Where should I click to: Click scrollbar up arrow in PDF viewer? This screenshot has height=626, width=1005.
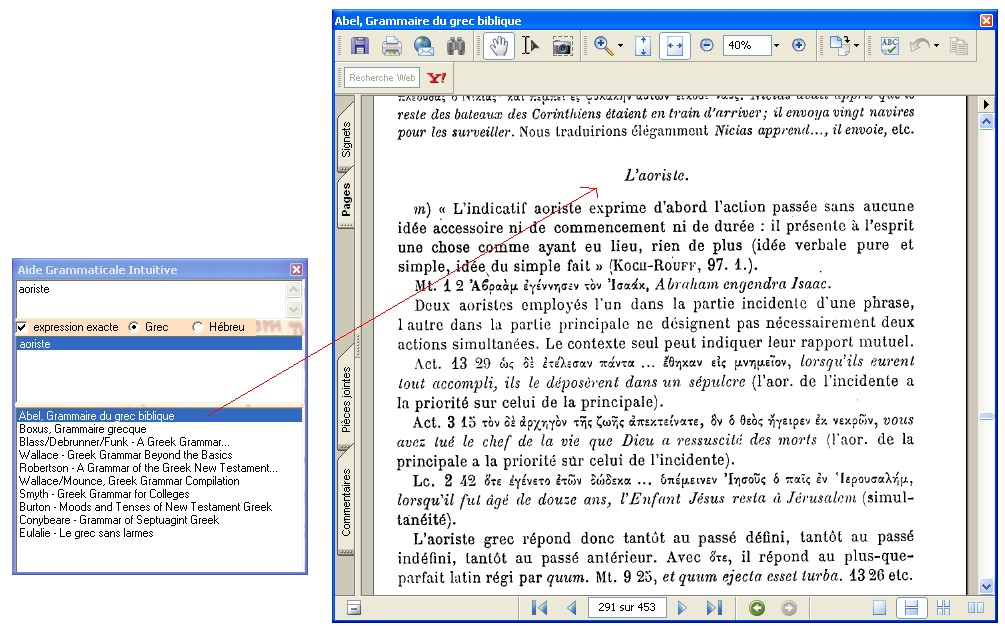point(986,121)
